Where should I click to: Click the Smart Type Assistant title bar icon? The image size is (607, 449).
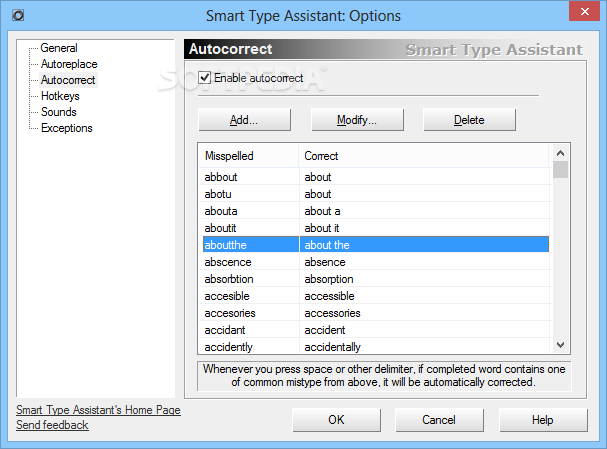tap(18, 15)
